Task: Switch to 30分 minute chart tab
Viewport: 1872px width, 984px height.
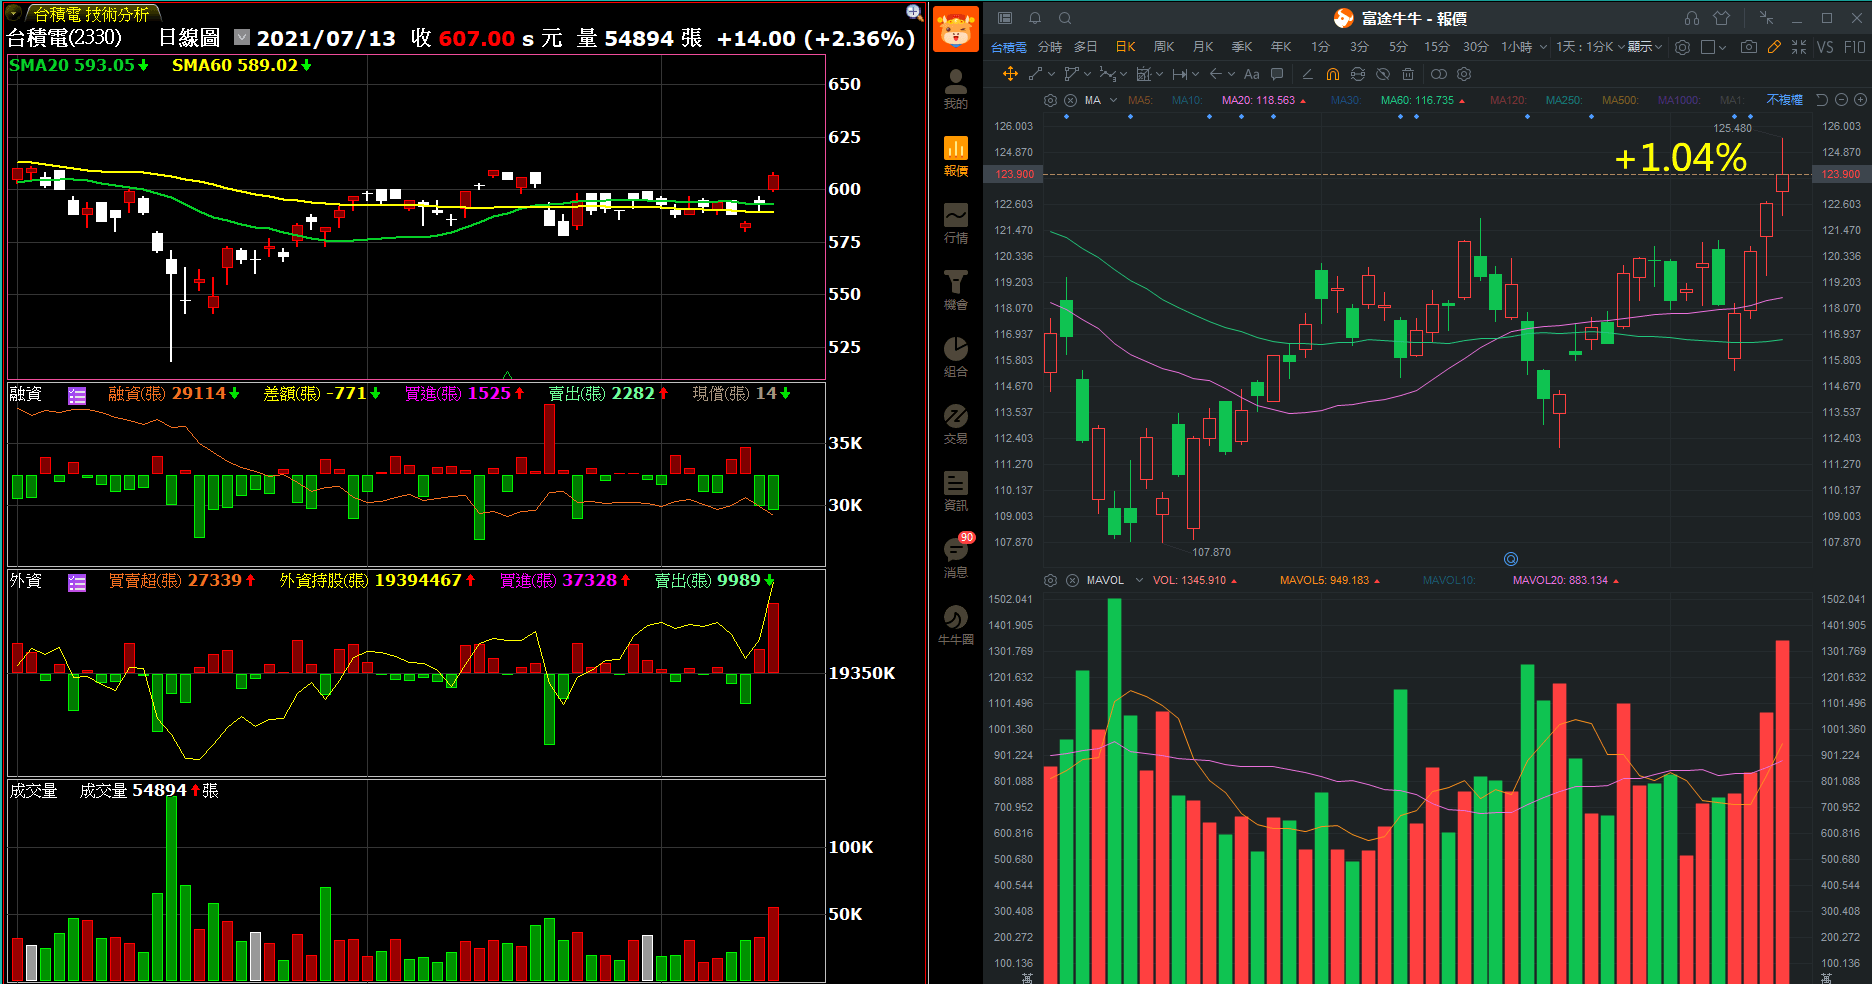Action: click(x=1476, y=47)
